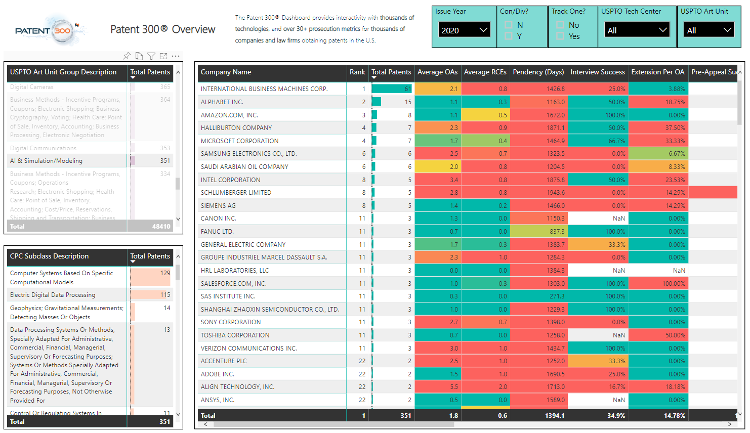This screenshot has width=750, height=433.
Task: Click the Extension Per OA column header
Action: pos(658,72)
